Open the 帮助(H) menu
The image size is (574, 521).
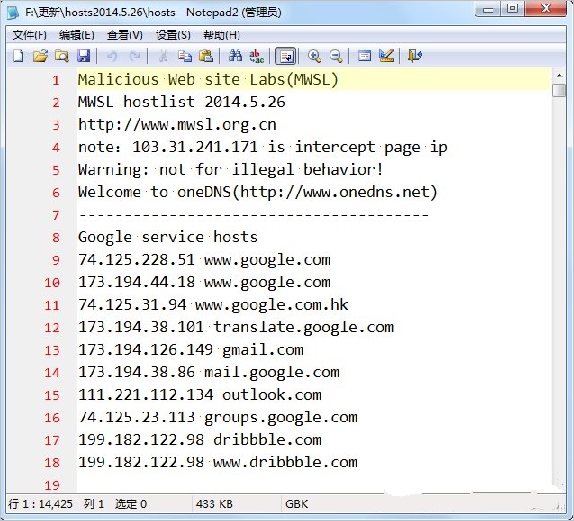[x=221, y=35]
